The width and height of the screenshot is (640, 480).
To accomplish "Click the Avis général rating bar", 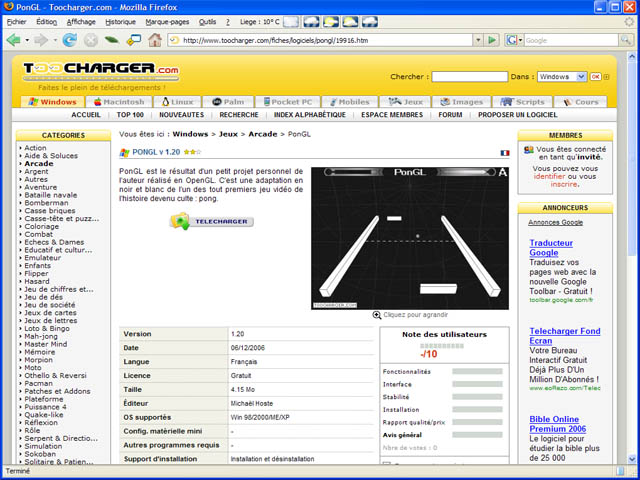I will 477,435.
